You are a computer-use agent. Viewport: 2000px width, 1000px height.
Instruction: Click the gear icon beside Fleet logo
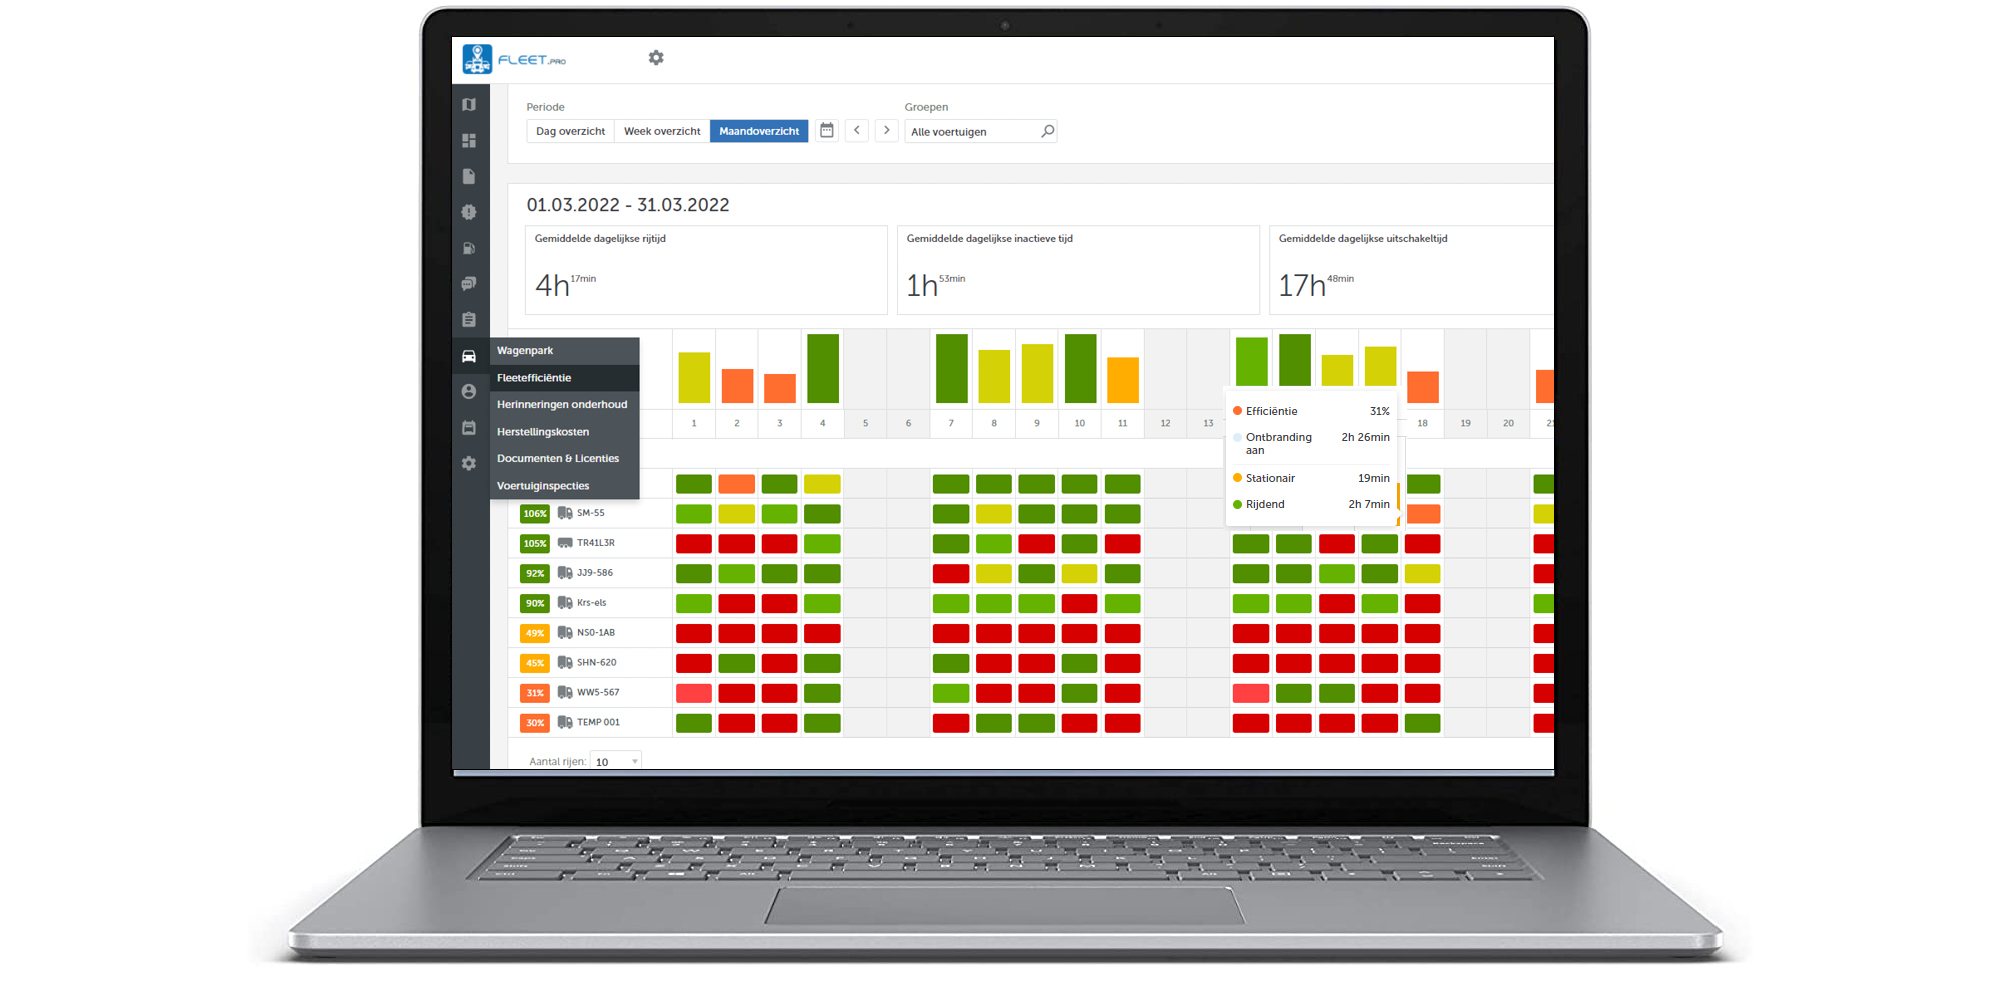[656, 58]
